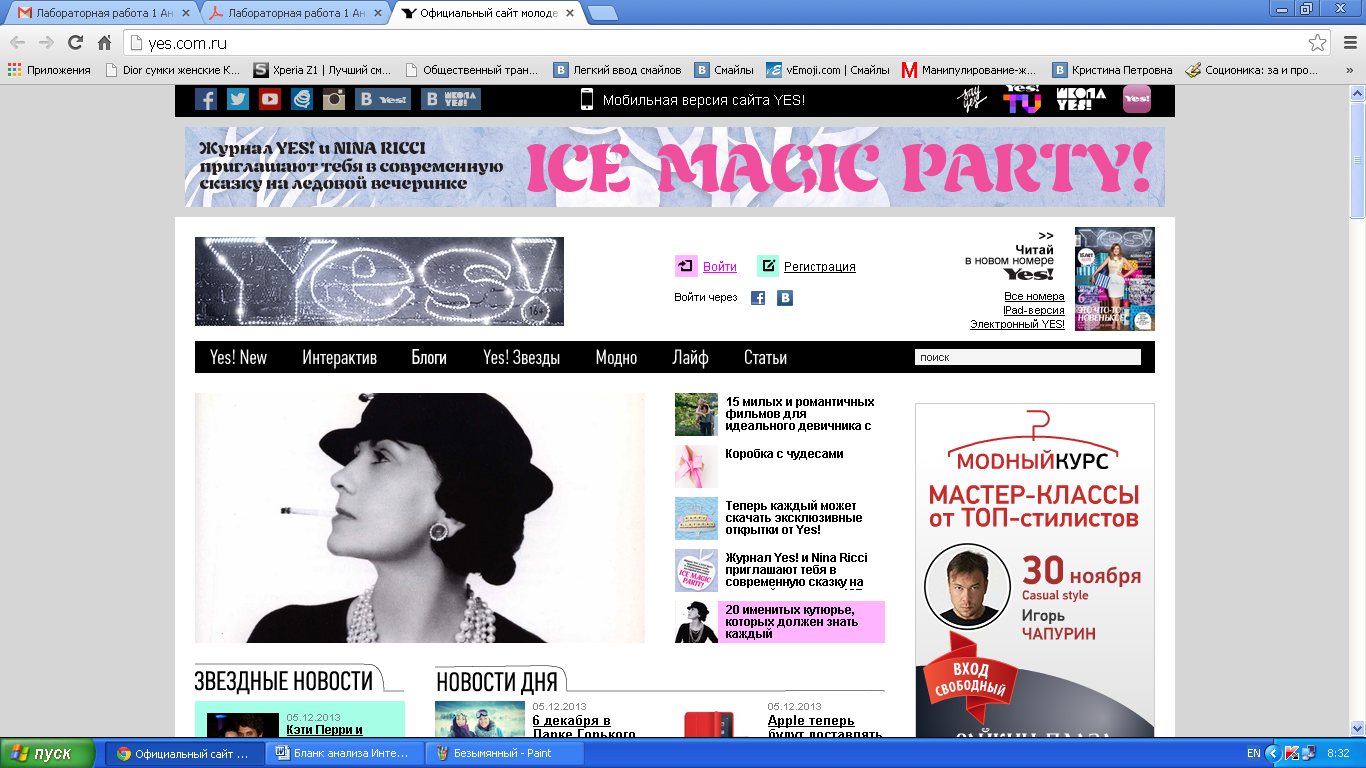Click the mobile phone icon

[x=587, y=99]
